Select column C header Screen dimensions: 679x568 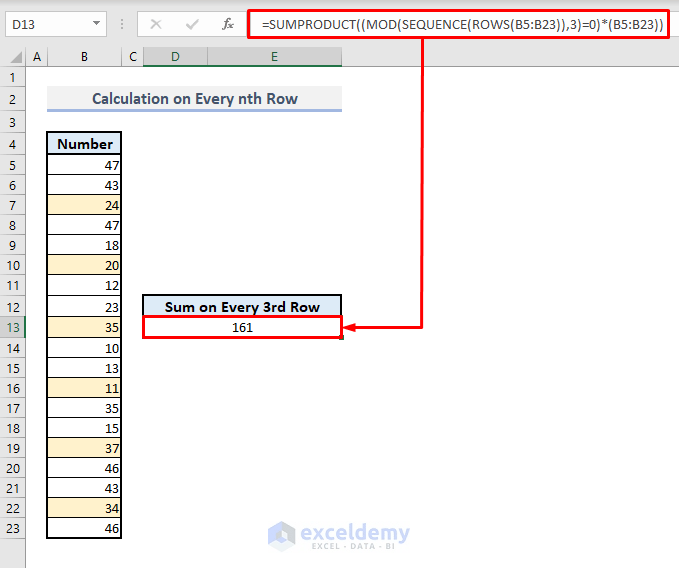133,57
